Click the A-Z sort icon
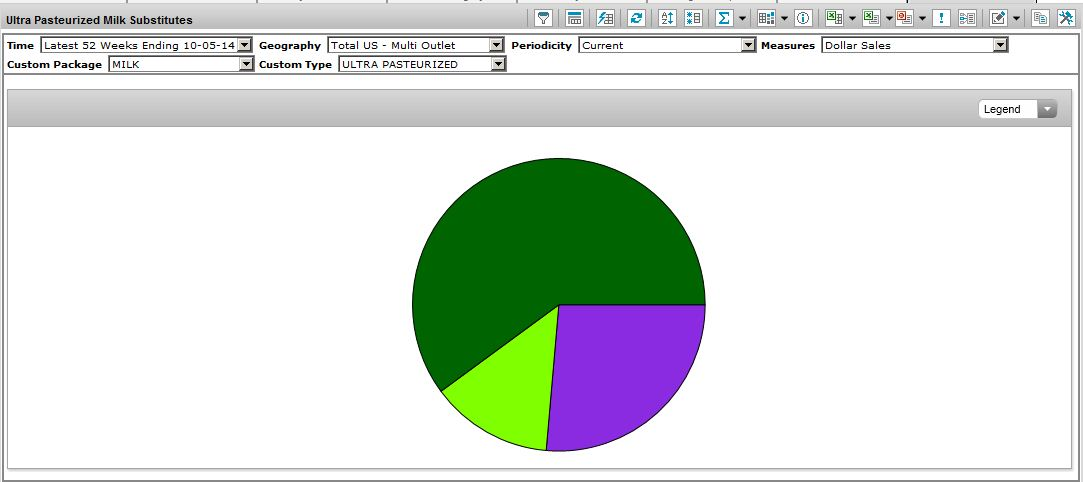This screenshot has height=482, width=1083. coord(667,18)
